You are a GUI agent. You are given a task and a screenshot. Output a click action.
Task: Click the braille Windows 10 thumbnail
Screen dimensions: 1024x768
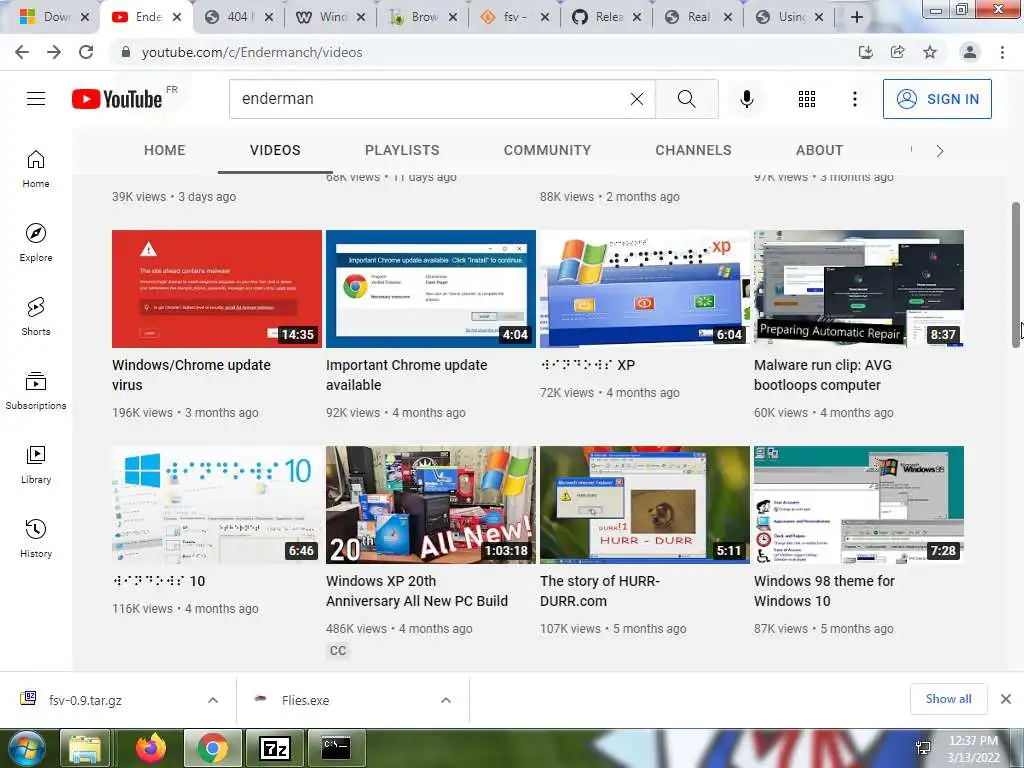coord(217,505)
